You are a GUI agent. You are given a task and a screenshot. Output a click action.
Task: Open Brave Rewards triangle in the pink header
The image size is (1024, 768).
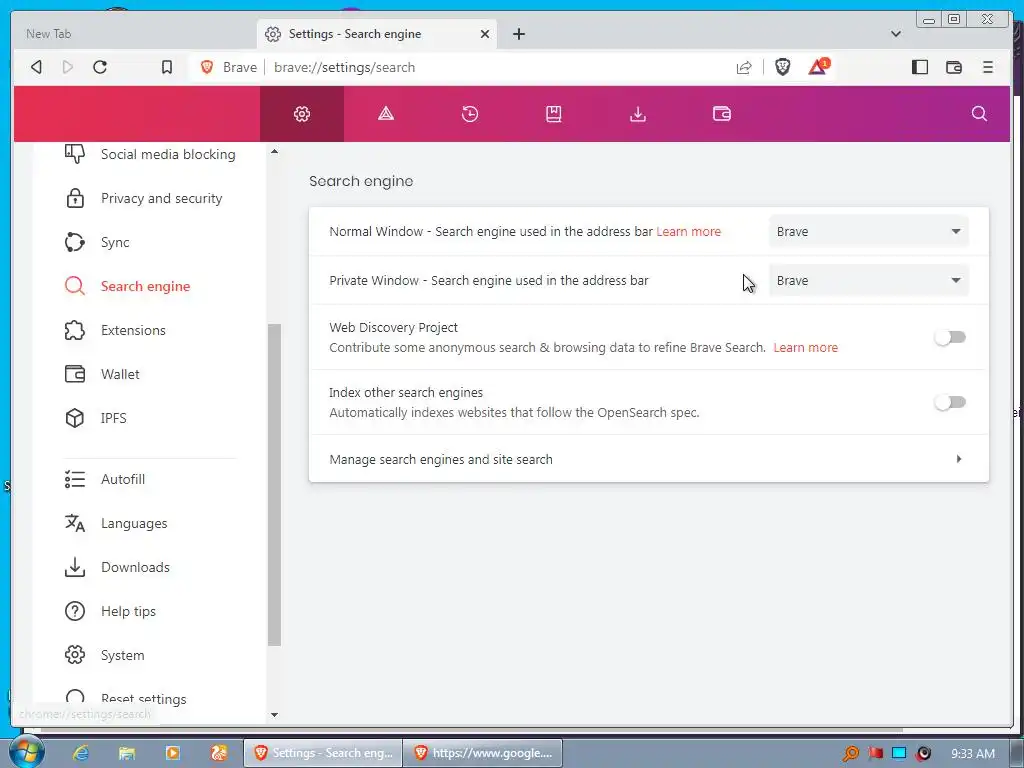[386, 114]
